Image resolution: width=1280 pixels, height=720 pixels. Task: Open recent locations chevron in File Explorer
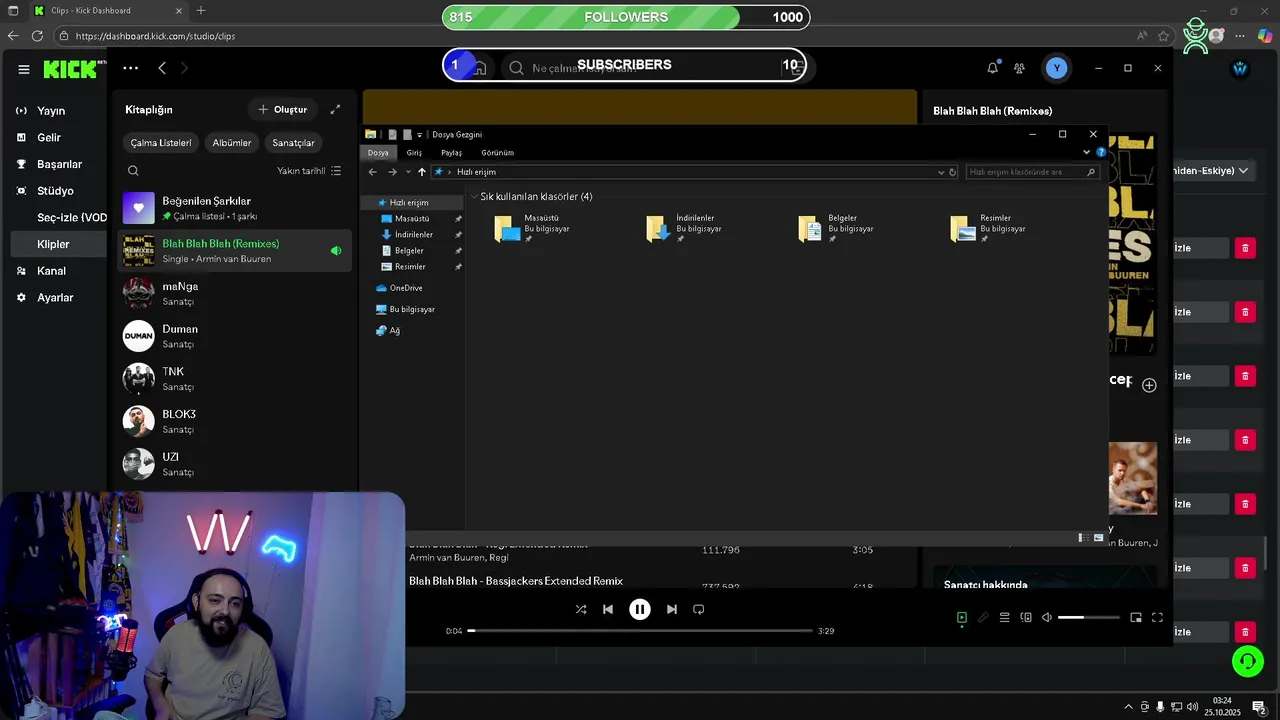coord(408,172)
